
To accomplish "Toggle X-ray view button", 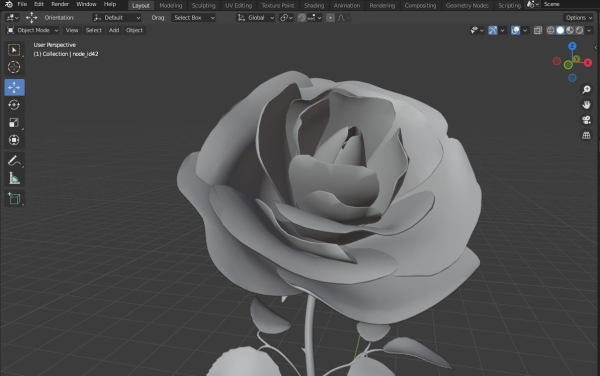I will pos(538,30).
